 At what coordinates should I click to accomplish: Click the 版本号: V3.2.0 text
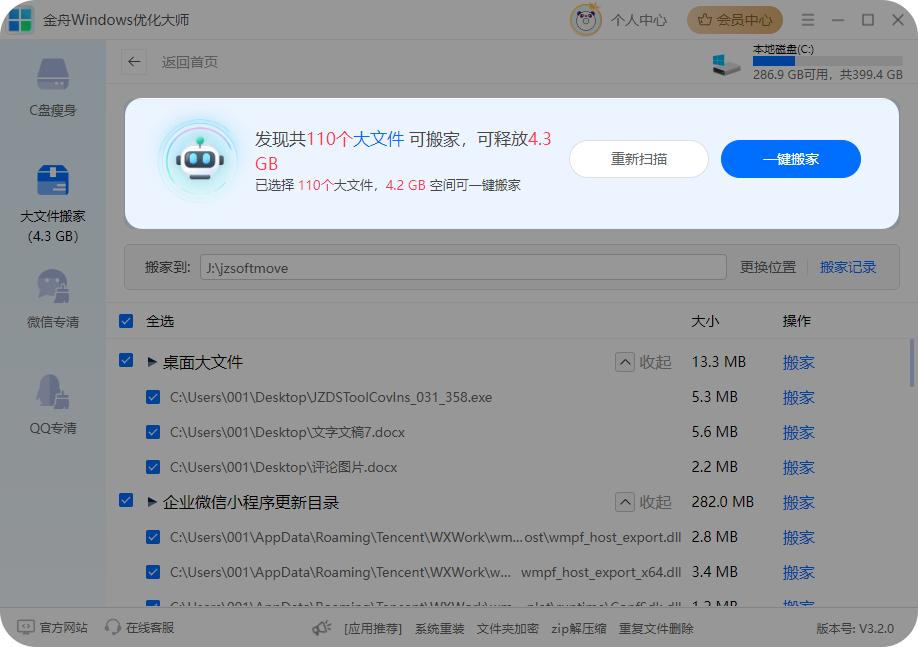[x=855, y=629]
